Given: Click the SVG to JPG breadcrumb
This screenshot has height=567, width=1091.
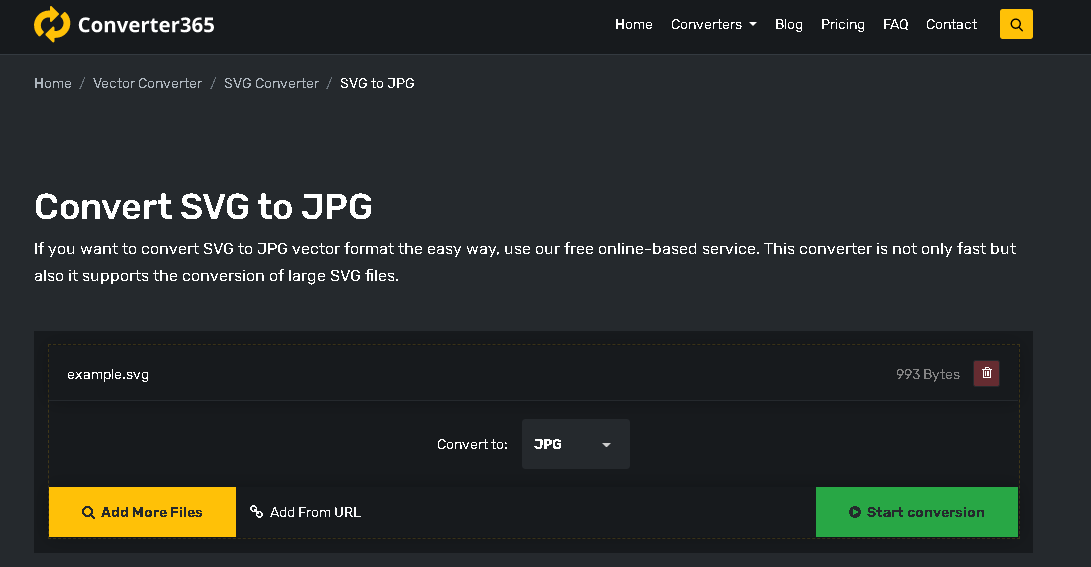Looking at the screenshot, I should [x=377, y=84].
